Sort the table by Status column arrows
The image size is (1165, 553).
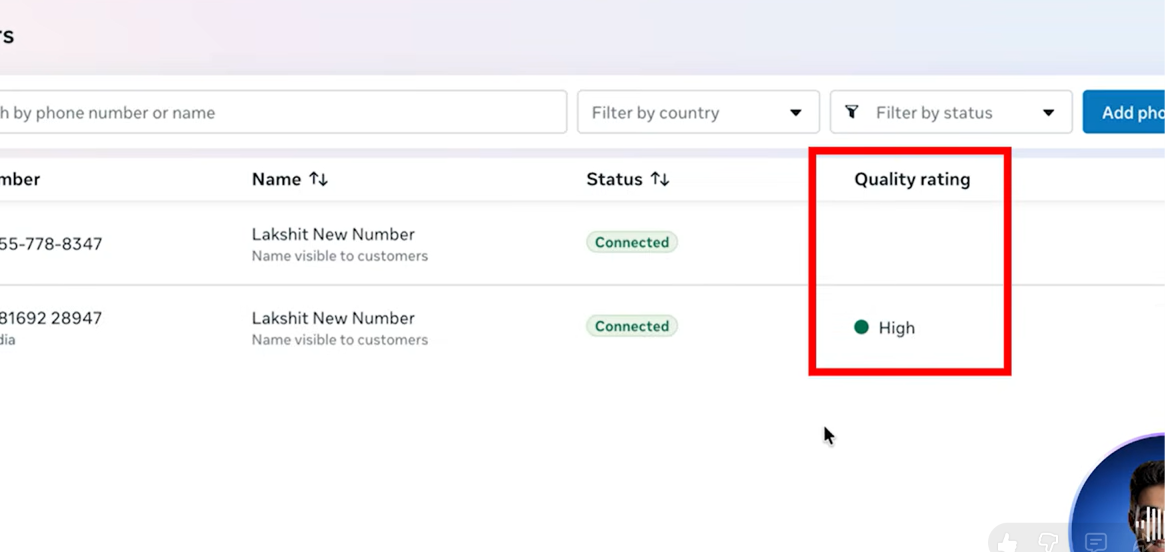pyautogui.click(x=660, y=179)
